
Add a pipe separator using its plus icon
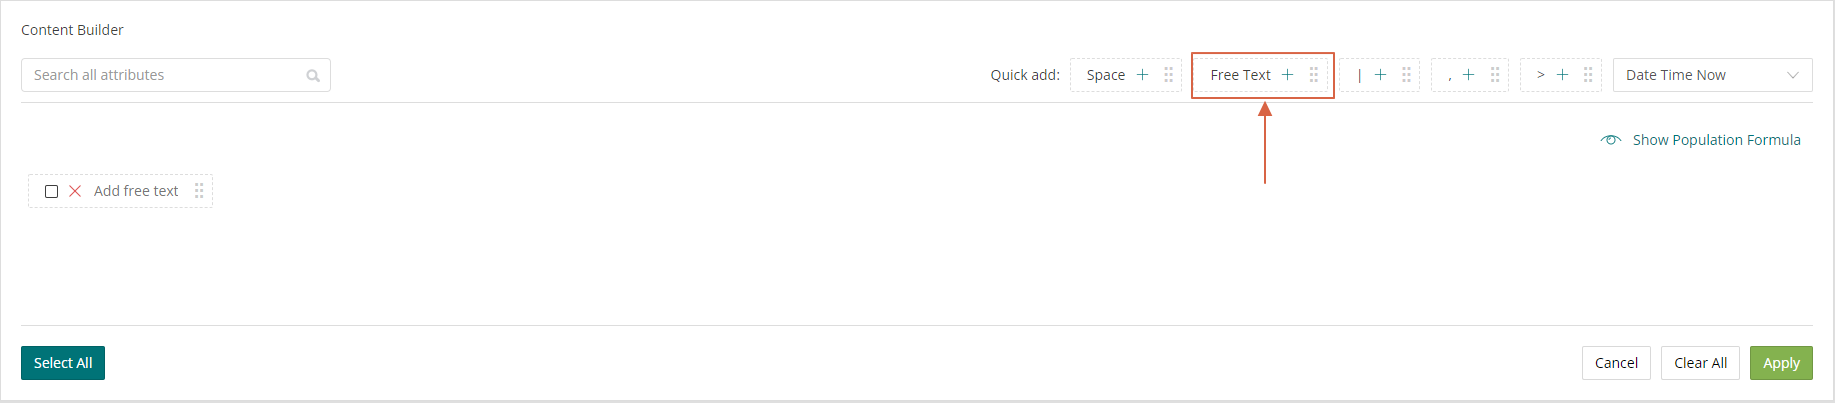coord(1380,75)
